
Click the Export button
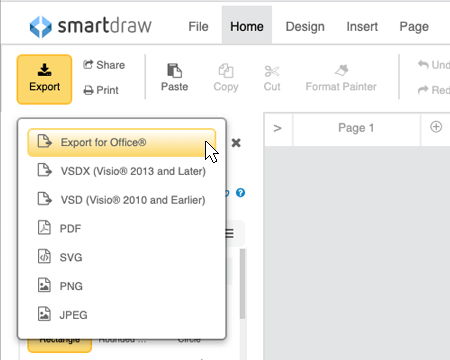pos(44,79)
